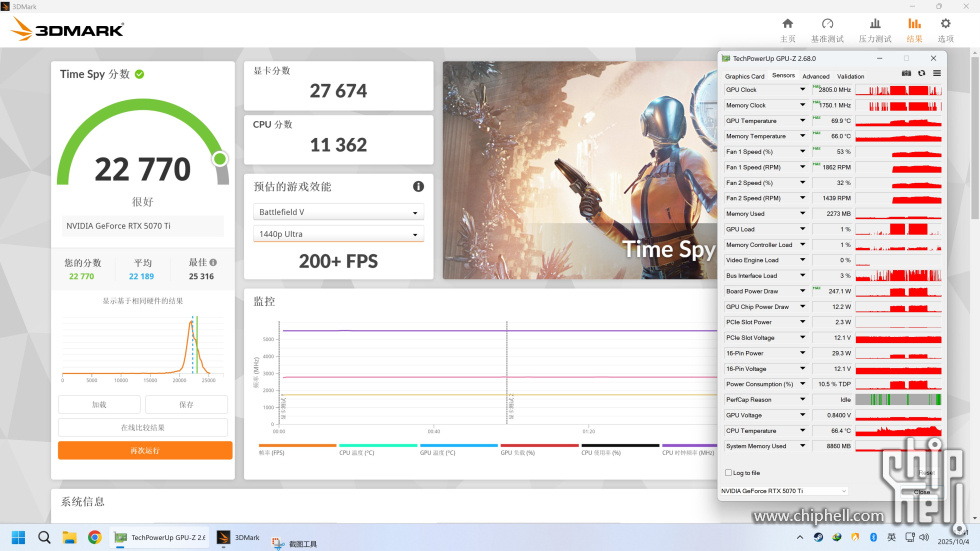Click the taskbar date and time
980x551 pixels.
[x=954, y=537]
